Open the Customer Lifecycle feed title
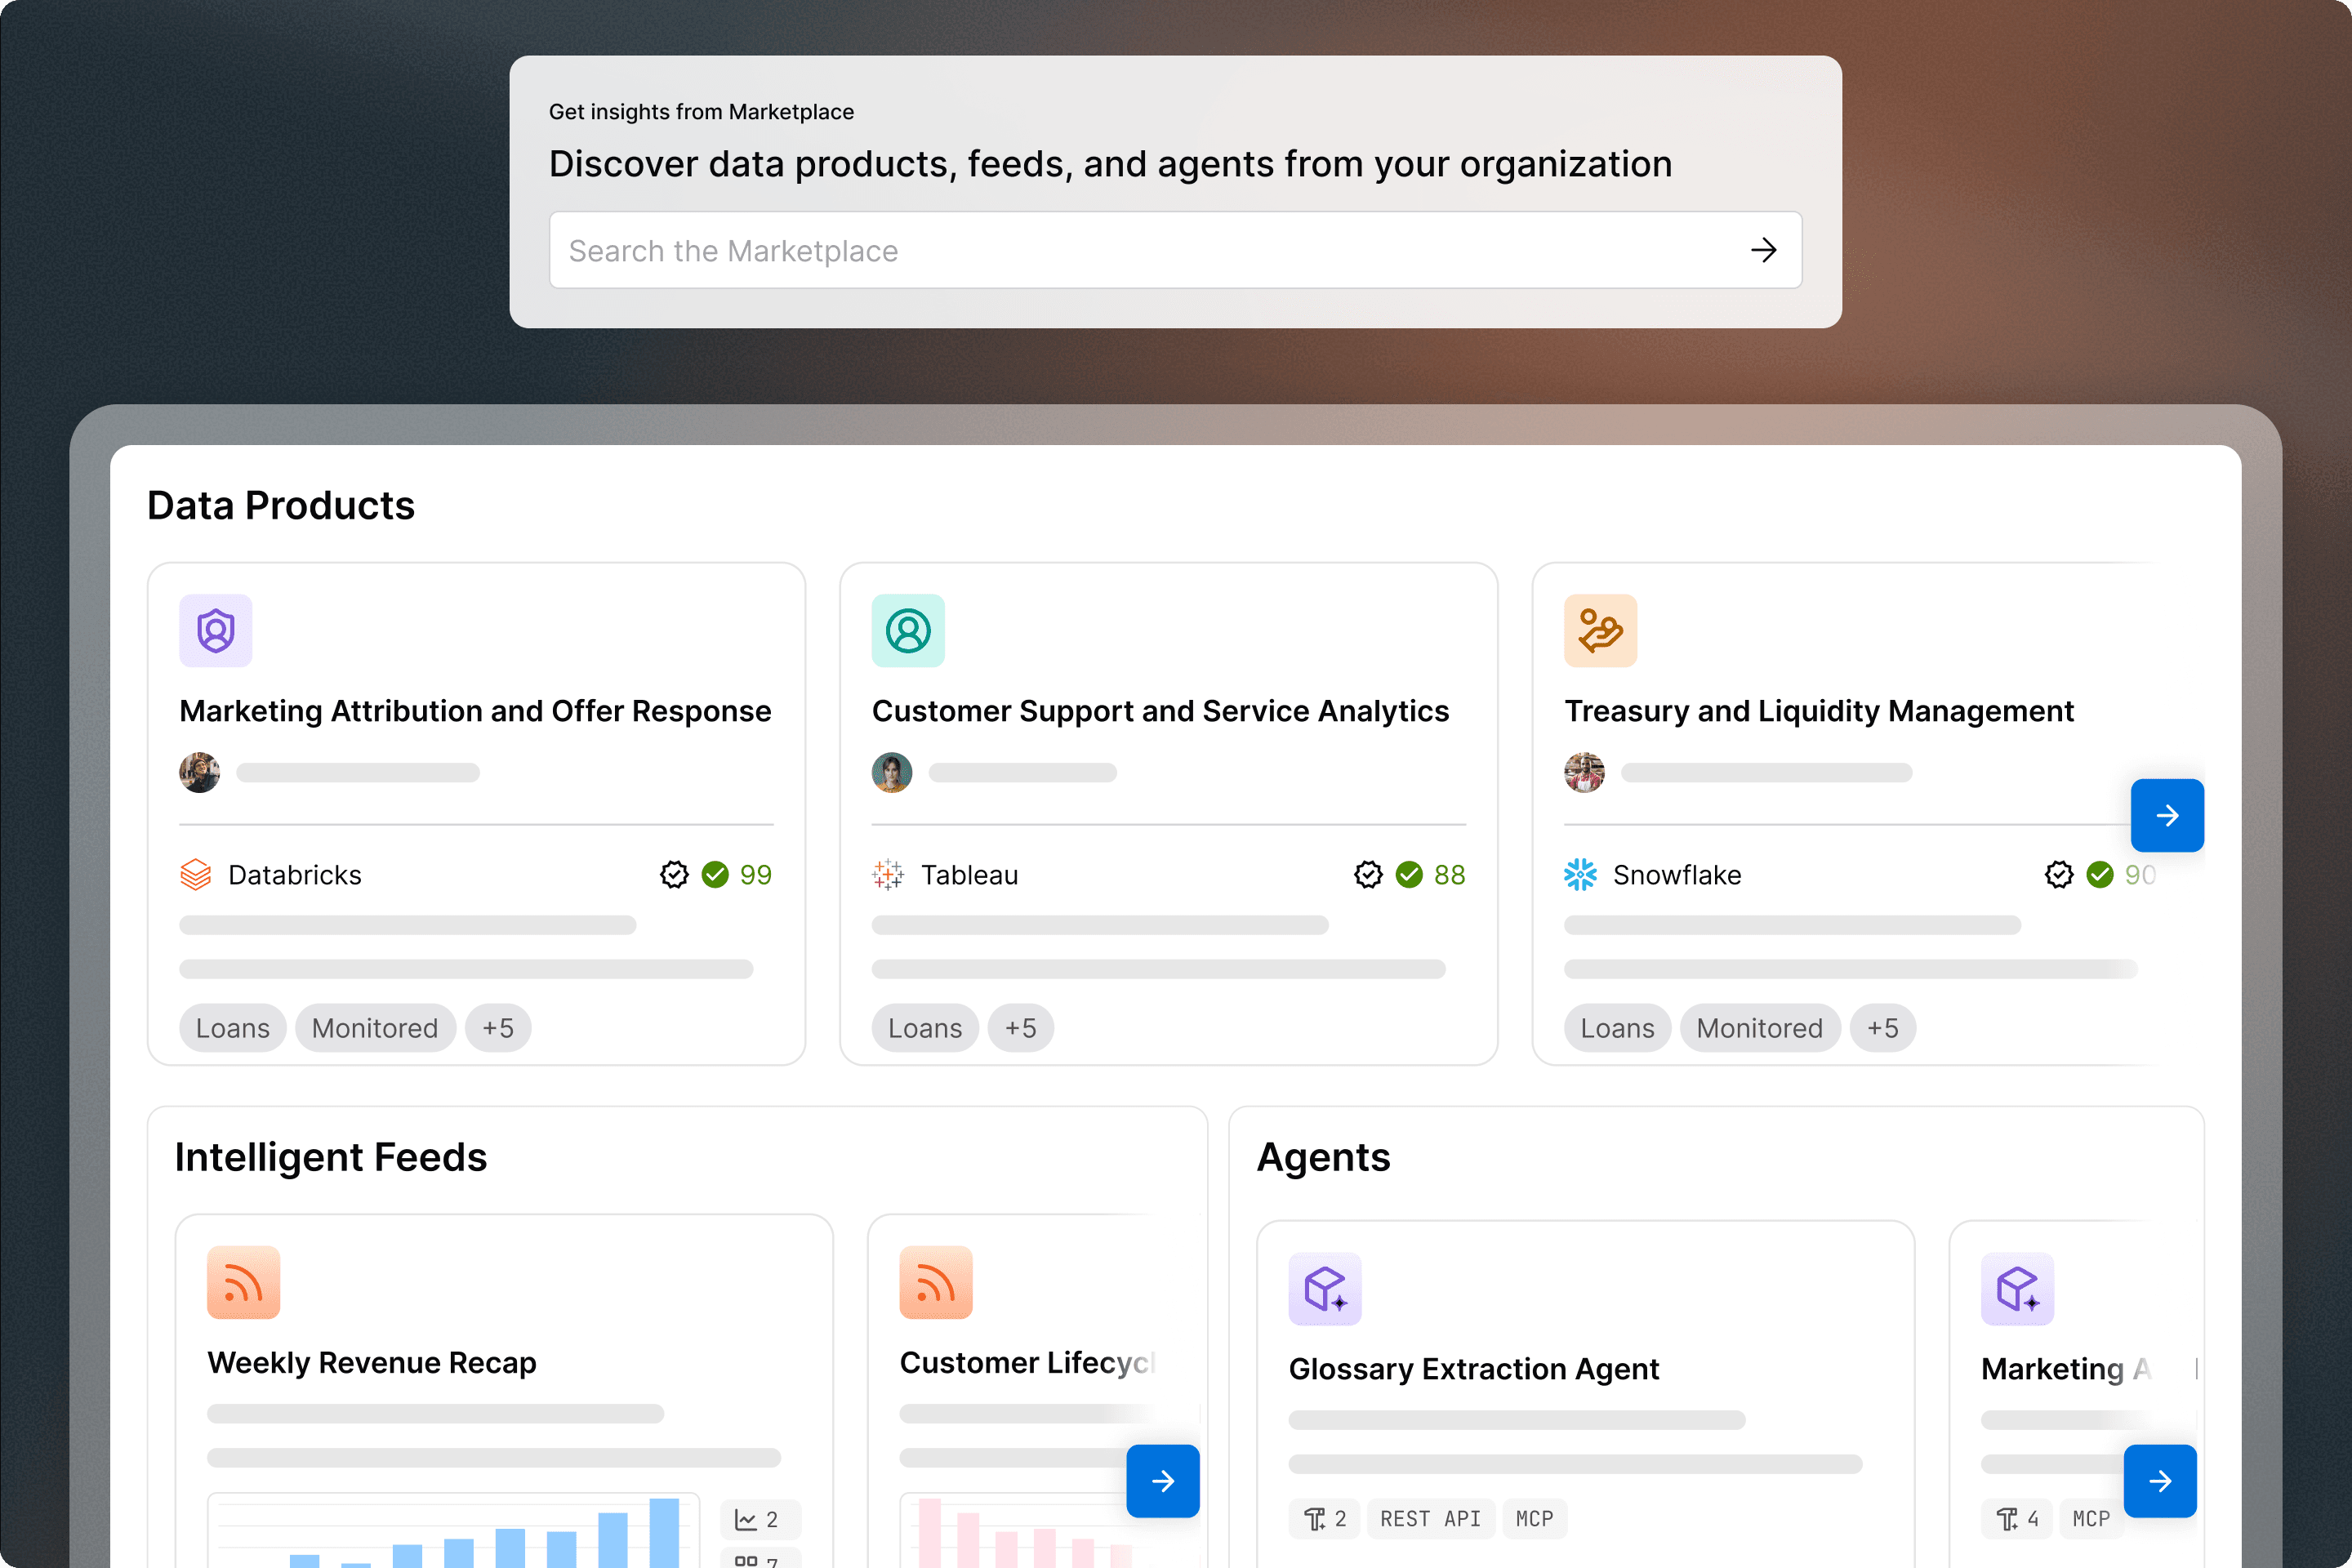The height and width of the screenshot is (1568, 2352). click(x=1028, y=1363)
